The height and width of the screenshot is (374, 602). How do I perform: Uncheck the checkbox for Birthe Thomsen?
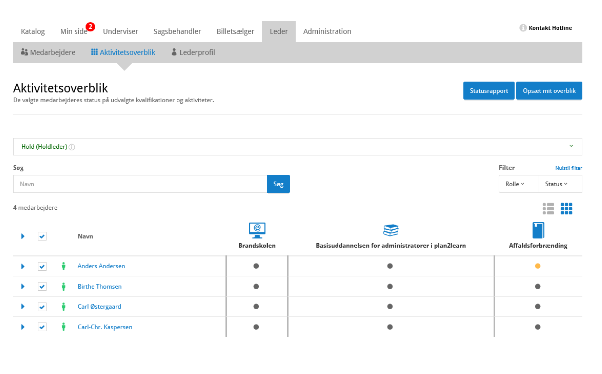(42, 286)
